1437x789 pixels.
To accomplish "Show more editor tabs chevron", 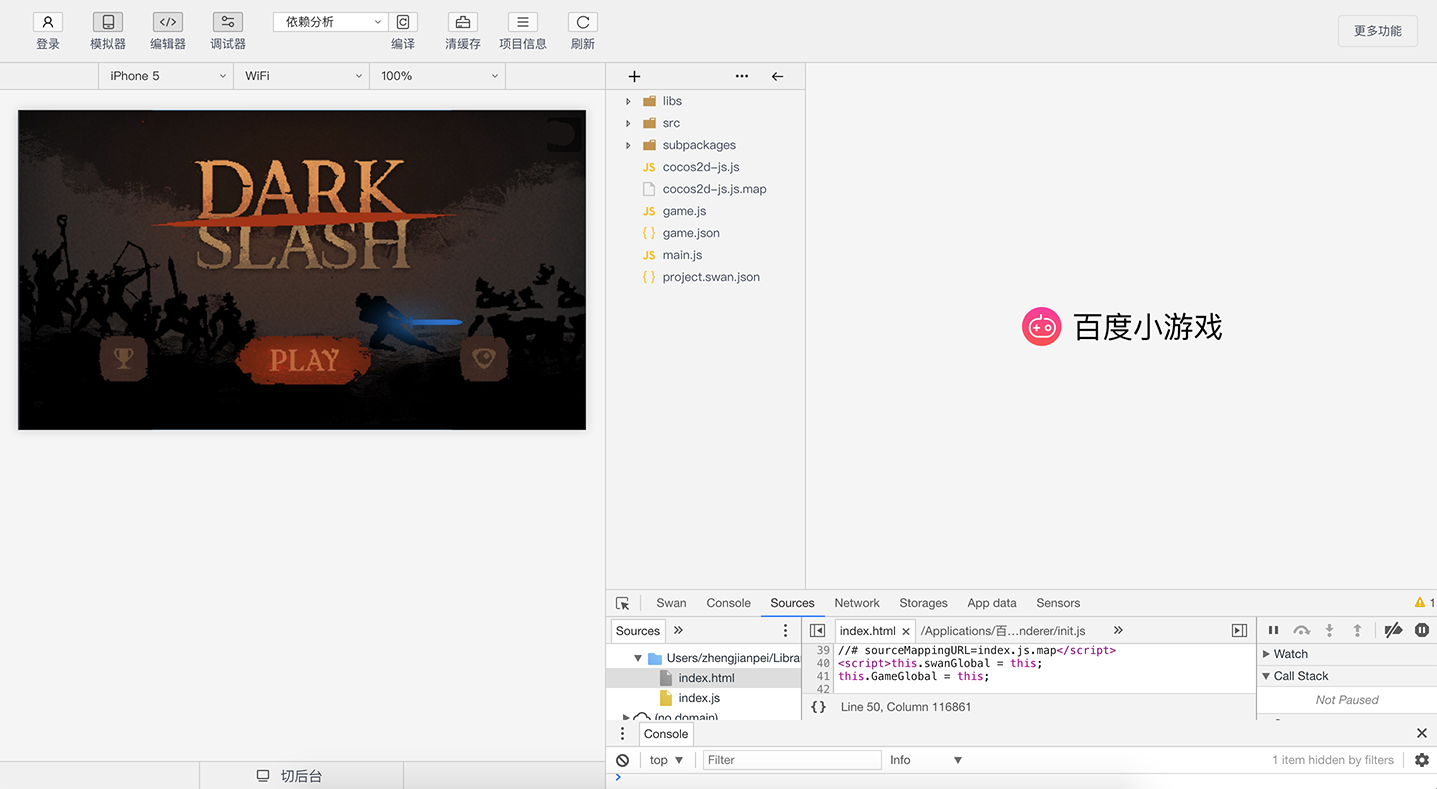I will pyautogui.click(x=1118, y=630).
